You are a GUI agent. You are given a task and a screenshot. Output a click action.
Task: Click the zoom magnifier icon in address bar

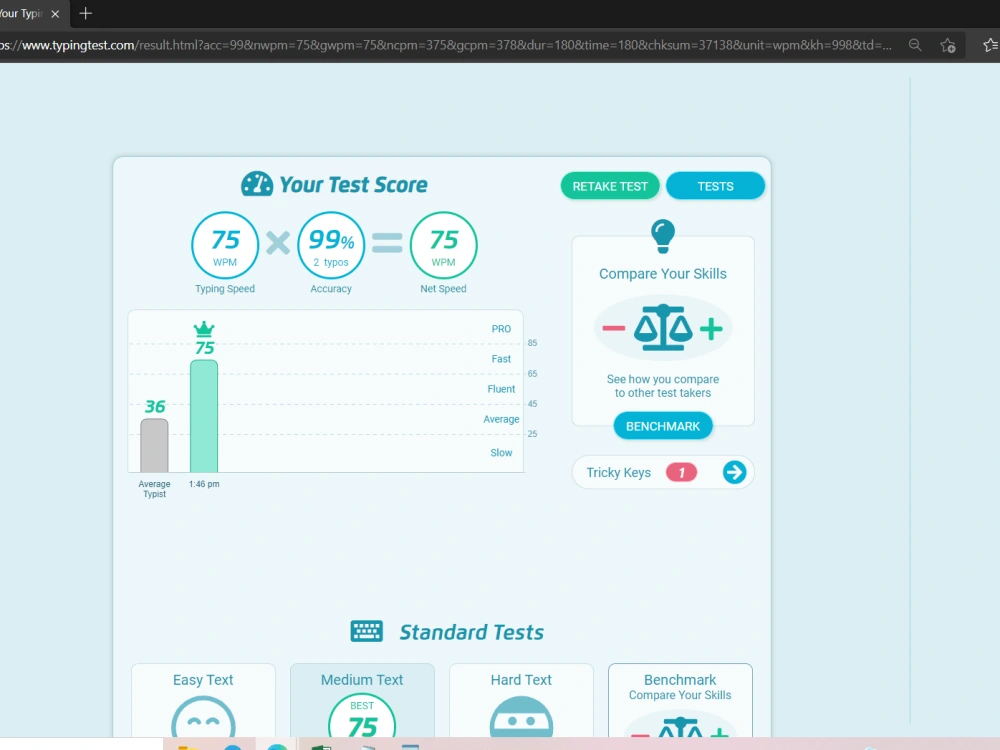click(x=915, y=45)
